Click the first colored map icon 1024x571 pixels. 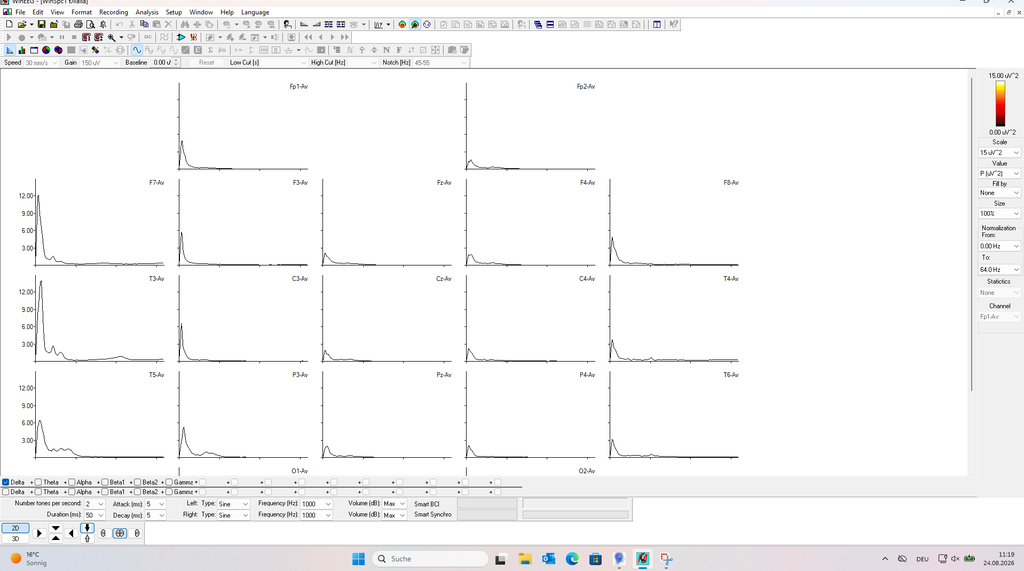pyautogui.click(x=402, y=24)
